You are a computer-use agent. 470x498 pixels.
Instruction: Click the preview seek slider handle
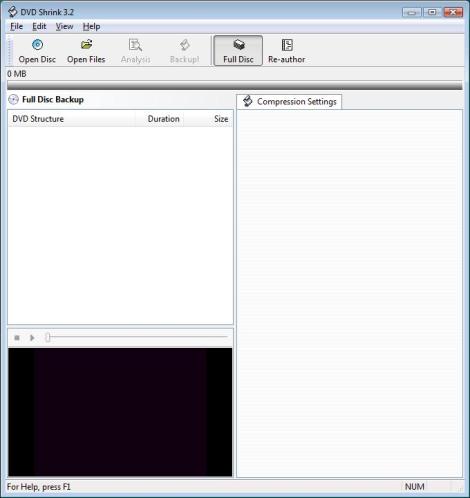[x=48, y=337]
